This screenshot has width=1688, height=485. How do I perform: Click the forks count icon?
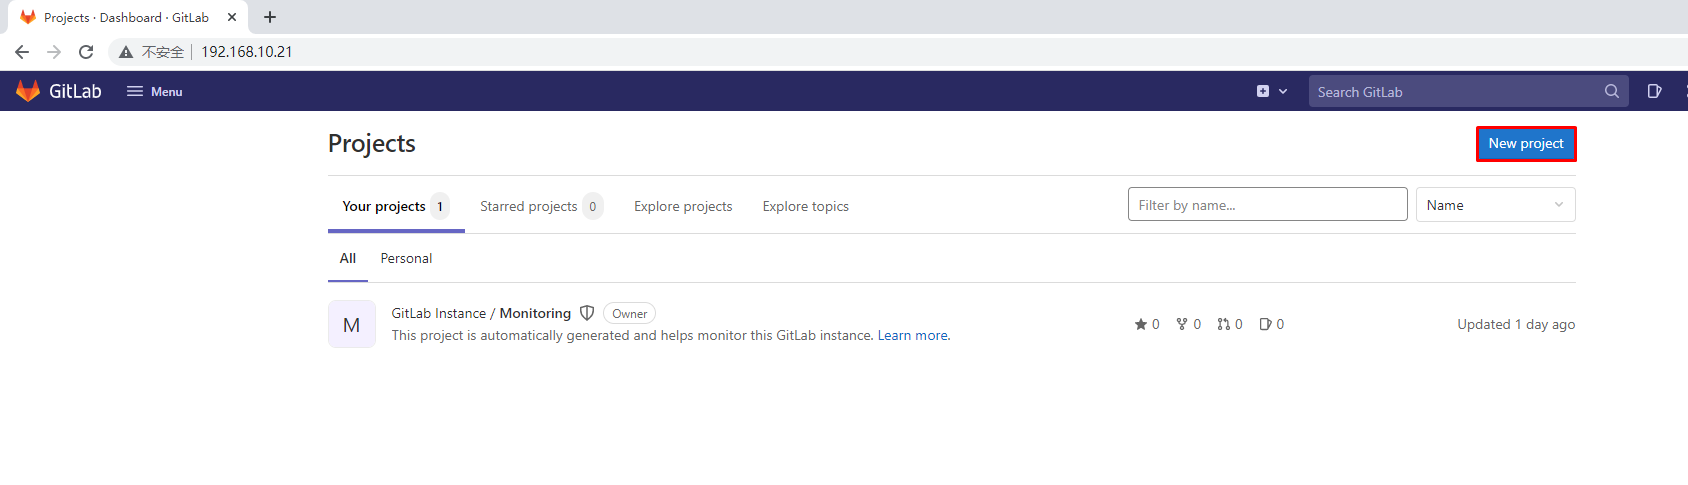(x=1182, y=324)
